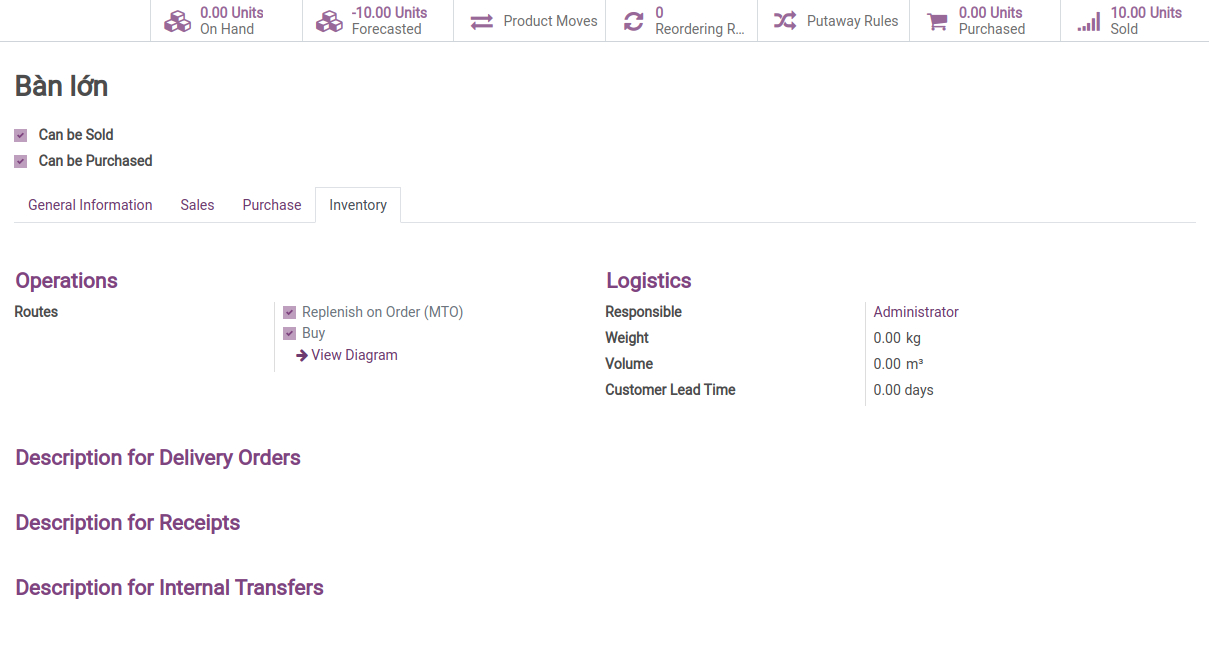The width and height of the screenshot is (1209, 657).
Task: Click the Responsible field label
Action: pyautogui.click(x=643, y=312)
